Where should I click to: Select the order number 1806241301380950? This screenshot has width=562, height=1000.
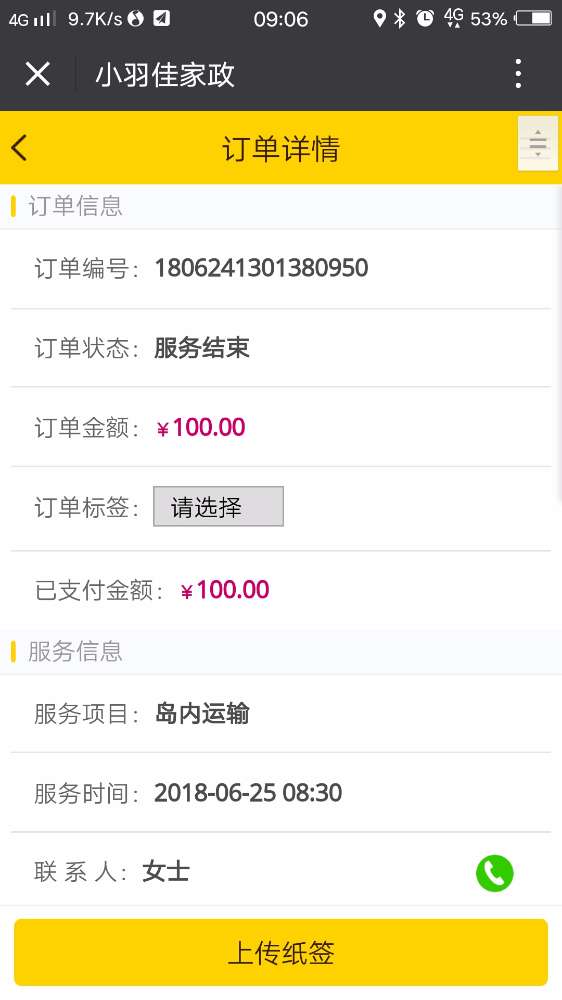coord(262,268)
